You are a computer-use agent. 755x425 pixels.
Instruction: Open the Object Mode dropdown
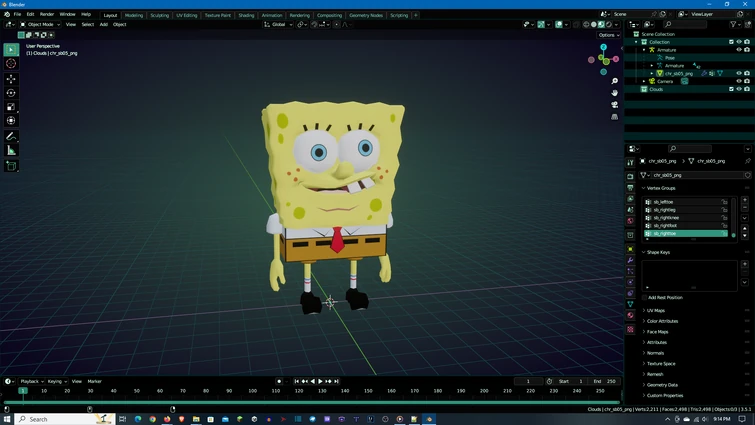pos(40,25)
